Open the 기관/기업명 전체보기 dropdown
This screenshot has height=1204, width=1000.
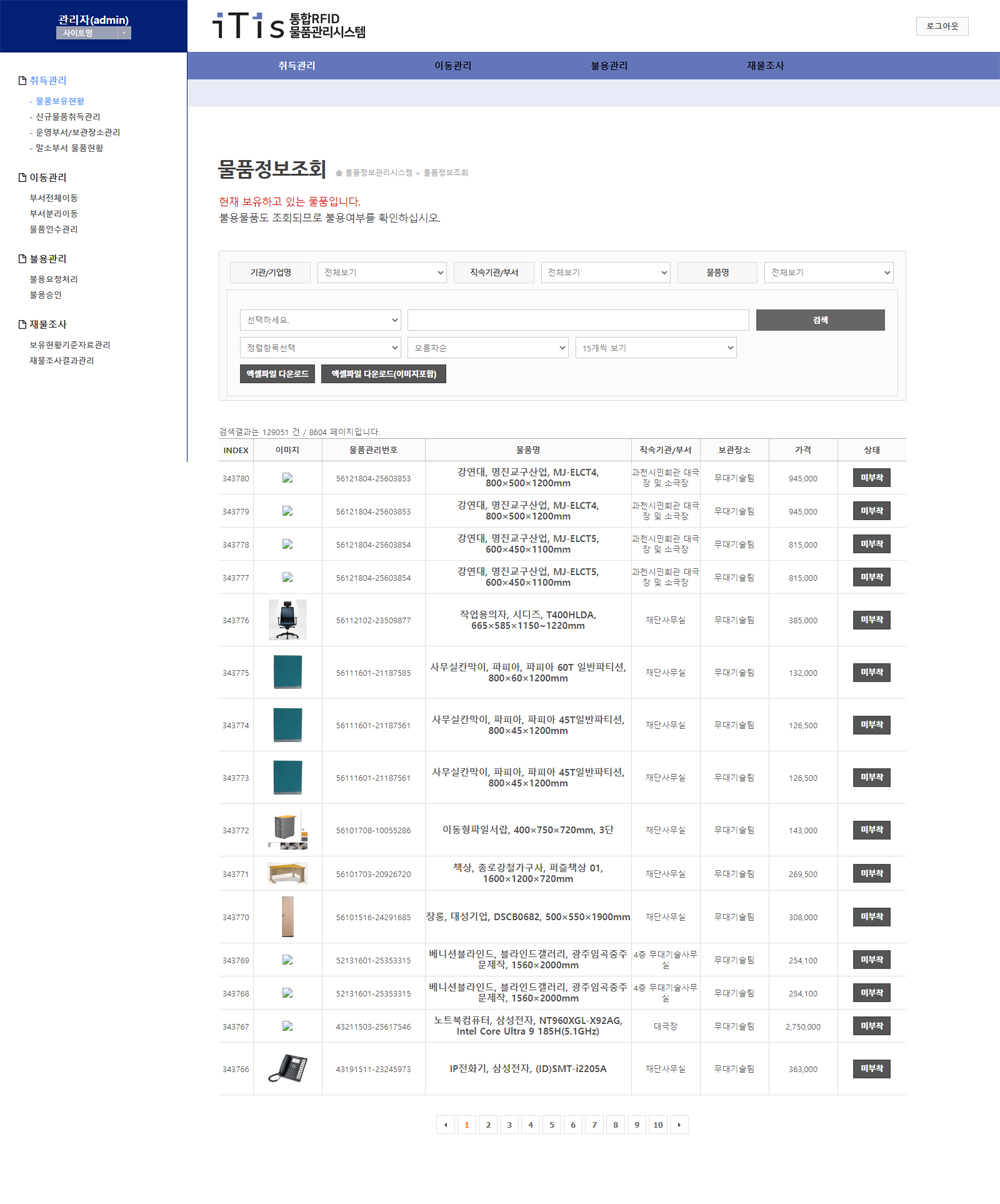[382, 272]
